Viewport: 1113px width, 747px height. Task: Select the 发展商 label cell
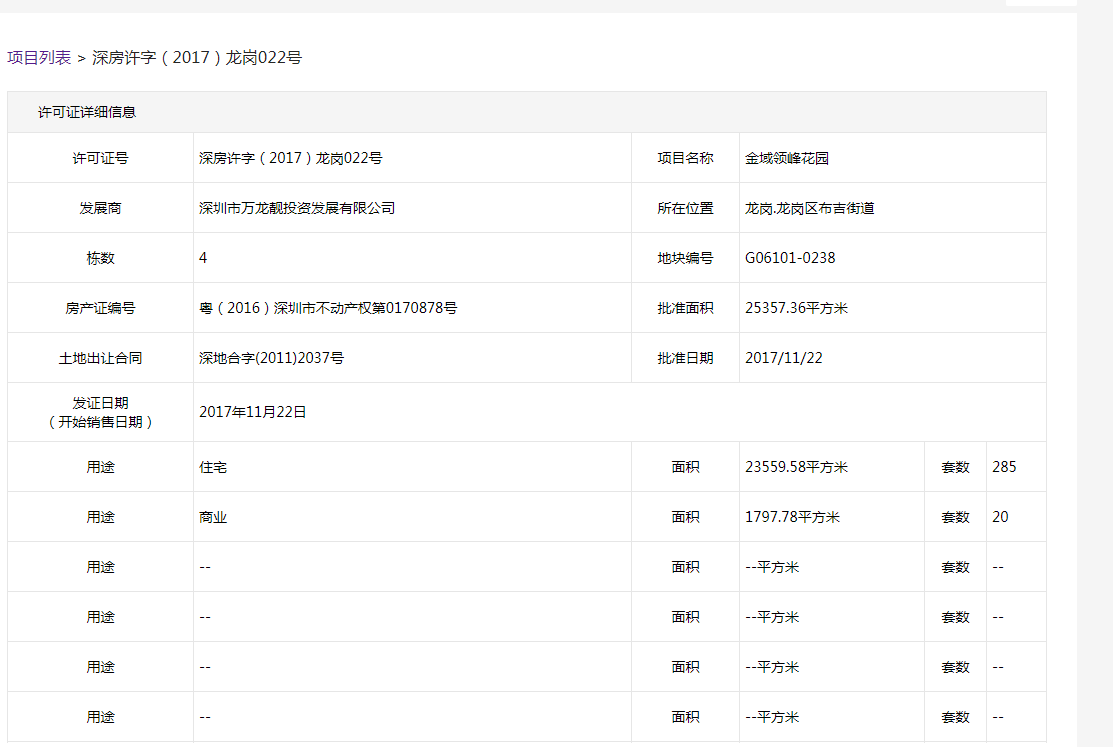coord(100,208)
